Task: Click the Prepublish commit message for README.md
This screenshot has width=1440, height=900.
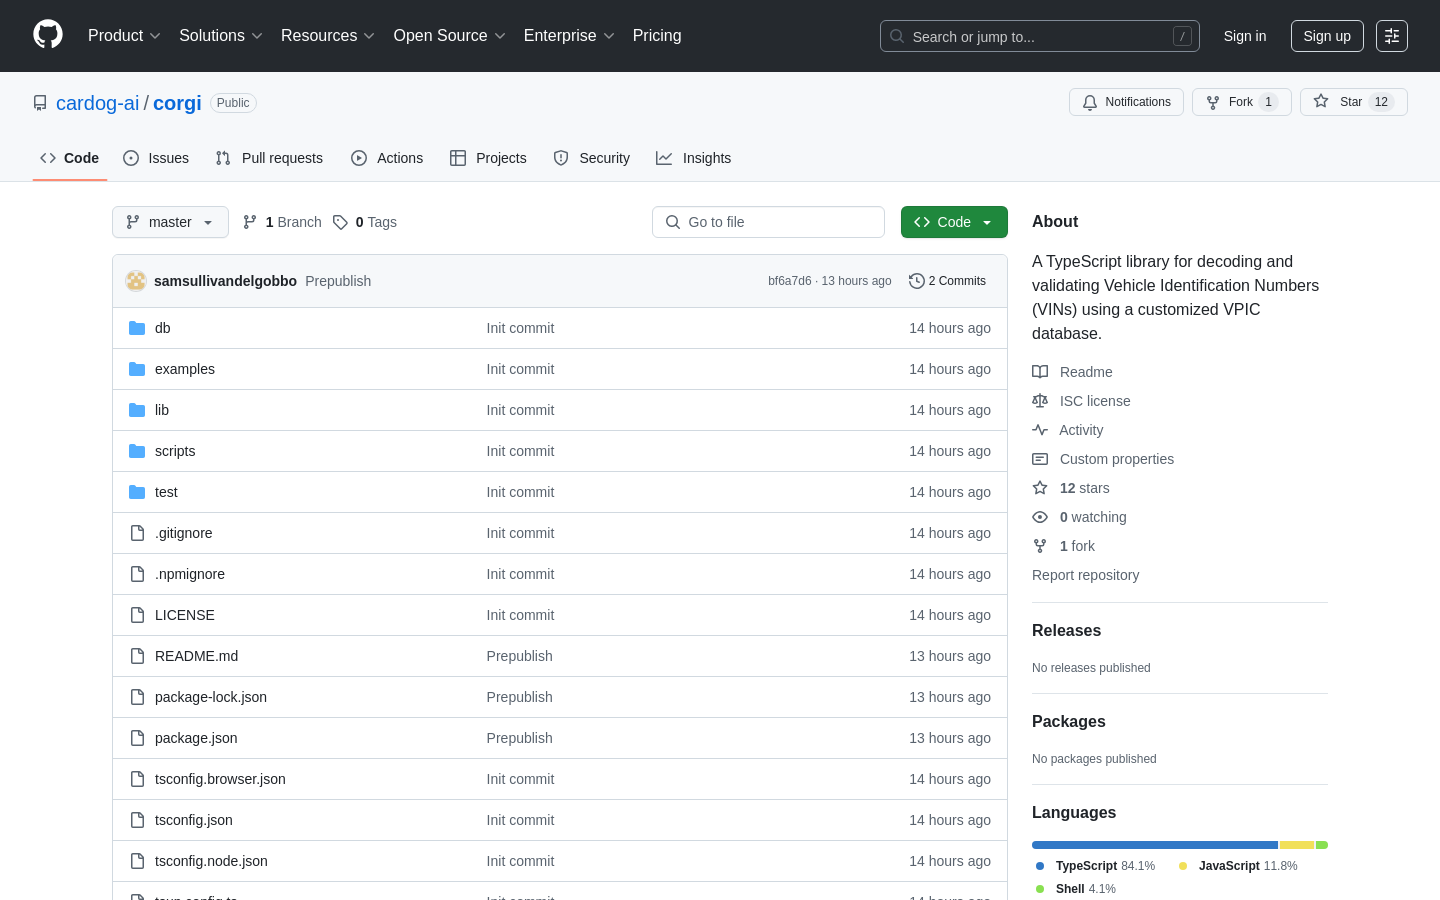Action: tap(519, 656)
